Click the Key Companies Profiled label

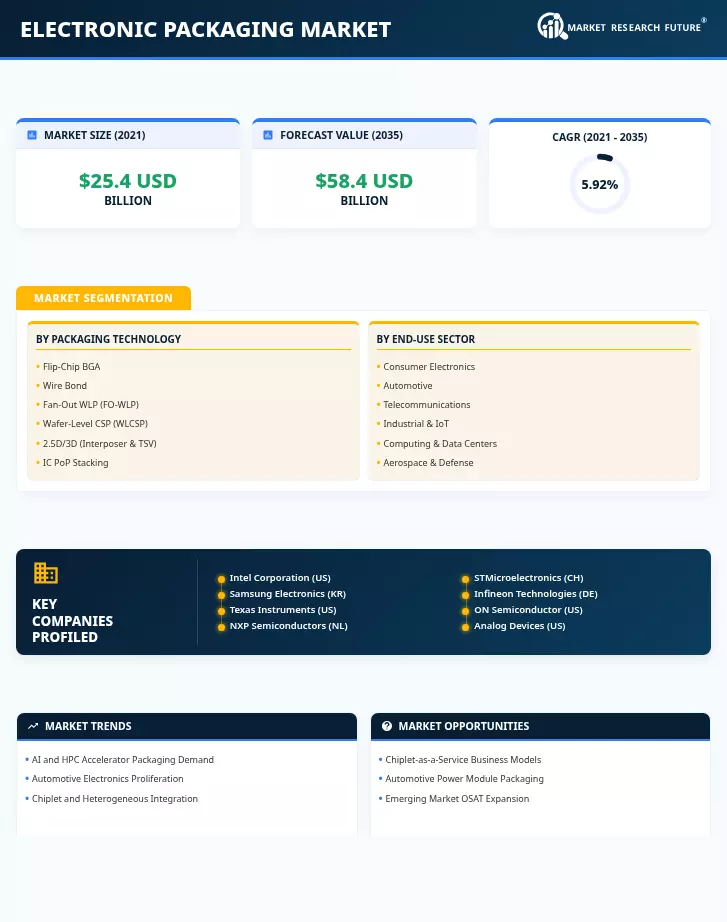(72, 620)
